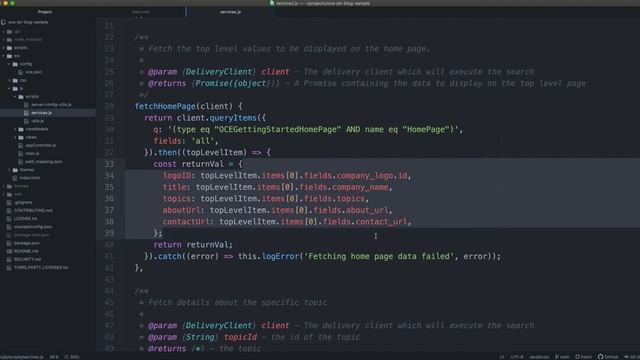Image resolution: width=640 pixels, height=360 pixels.
Task: Expand the top-level scripts folder
Action: pos(4,48)
